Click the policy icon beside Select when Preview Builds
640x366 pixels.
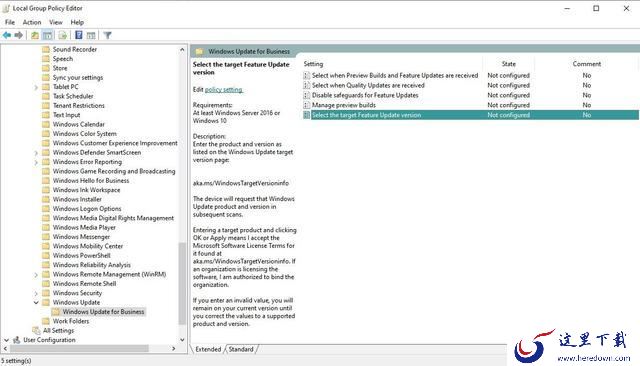(x=307, y=75)
